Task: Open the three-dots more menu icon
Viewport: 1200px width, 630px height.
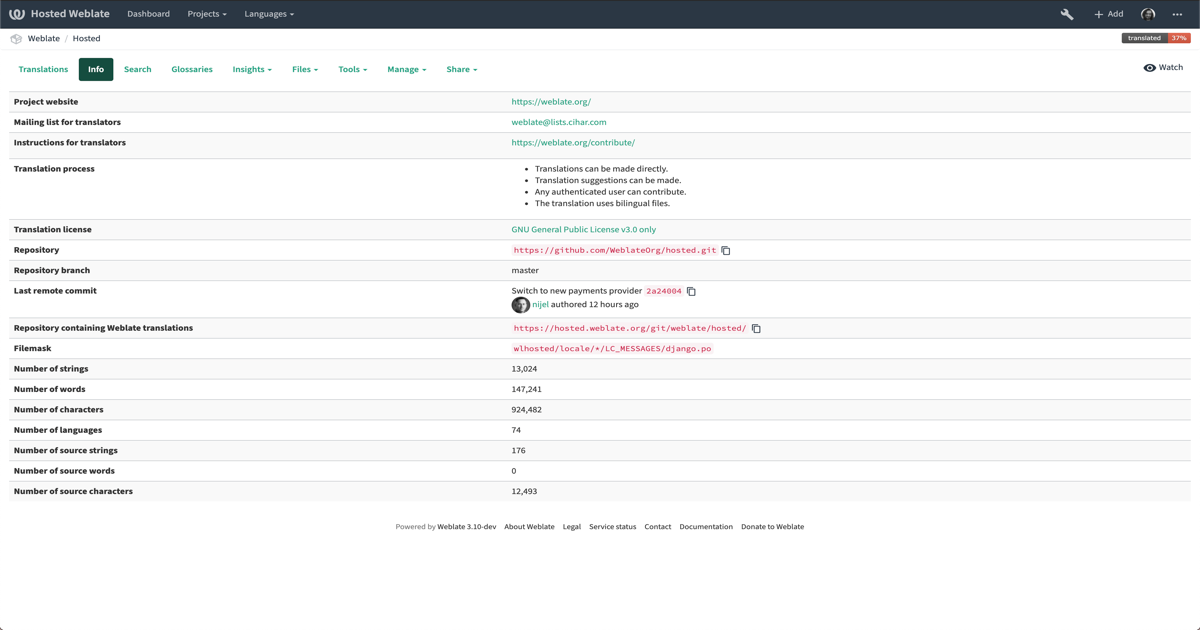Action: pyautogui.click(x=1177, y=14)
